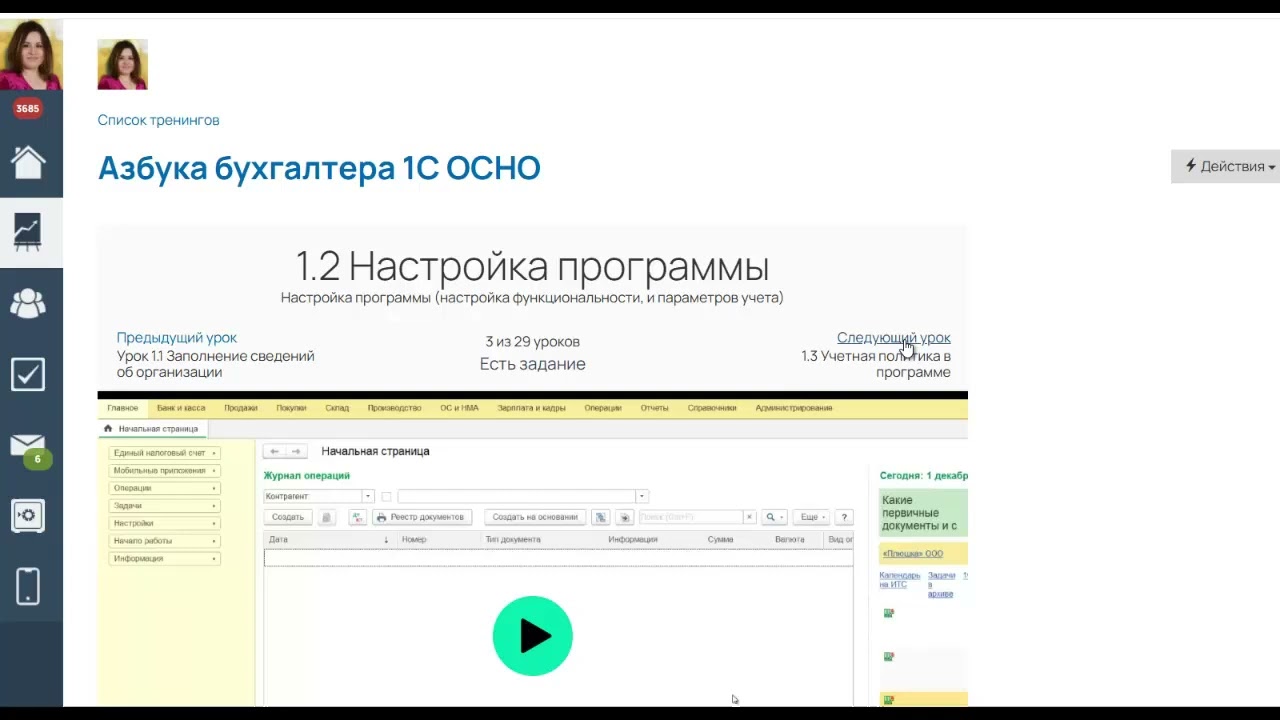The image size is (1280, 720).
Task: Open the trainings chart board icon in sidebar
Action: coord(28,232)
